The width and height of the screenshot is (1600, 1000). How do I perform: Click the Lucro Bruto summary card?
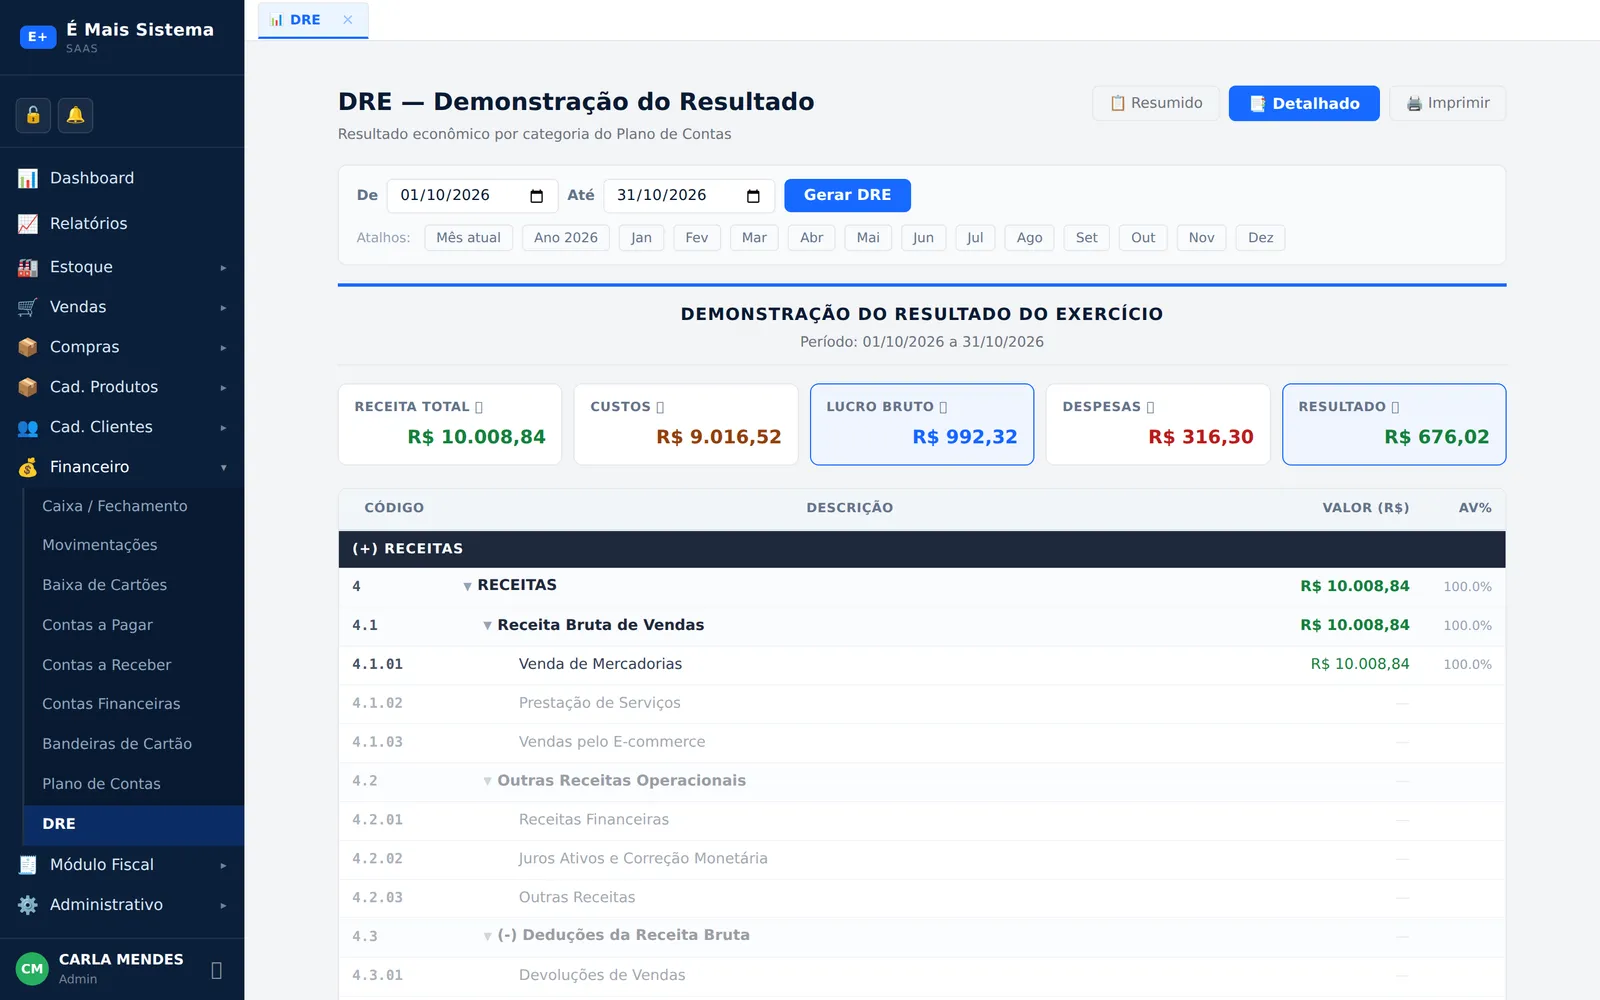pos(922,425)
